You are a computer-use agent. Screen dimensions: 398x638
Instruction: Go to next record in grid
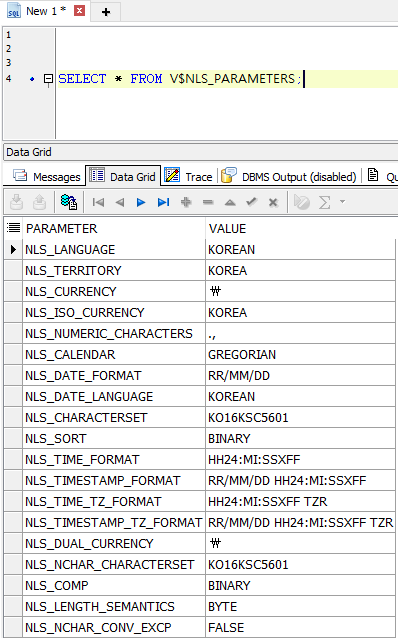141,202
